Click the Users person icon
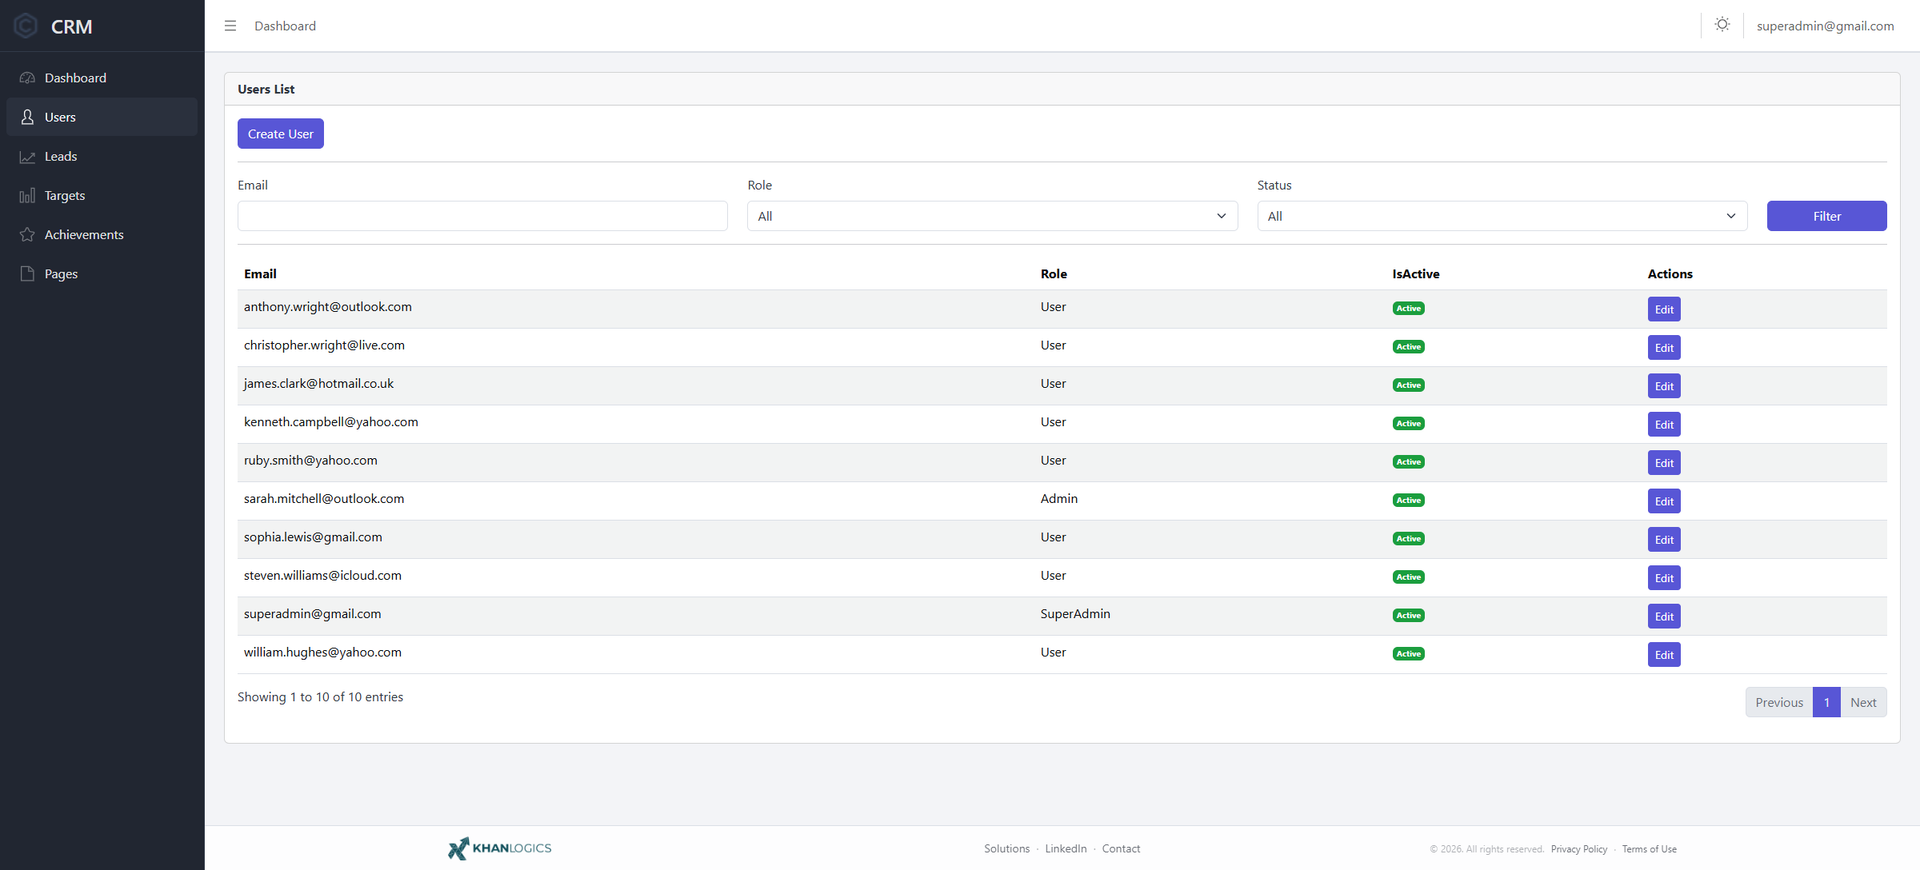 point(27,117)
